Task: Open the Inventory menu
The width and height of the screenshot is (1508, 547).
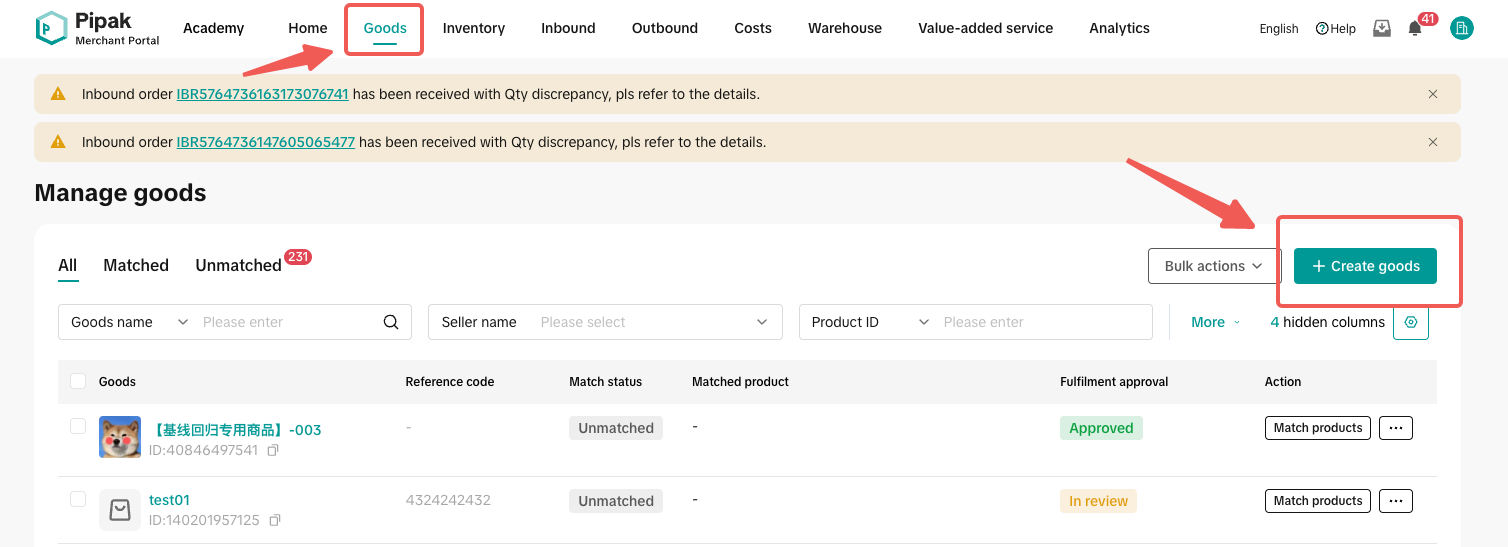Action: pyautogui.click(x=474, y=28)
